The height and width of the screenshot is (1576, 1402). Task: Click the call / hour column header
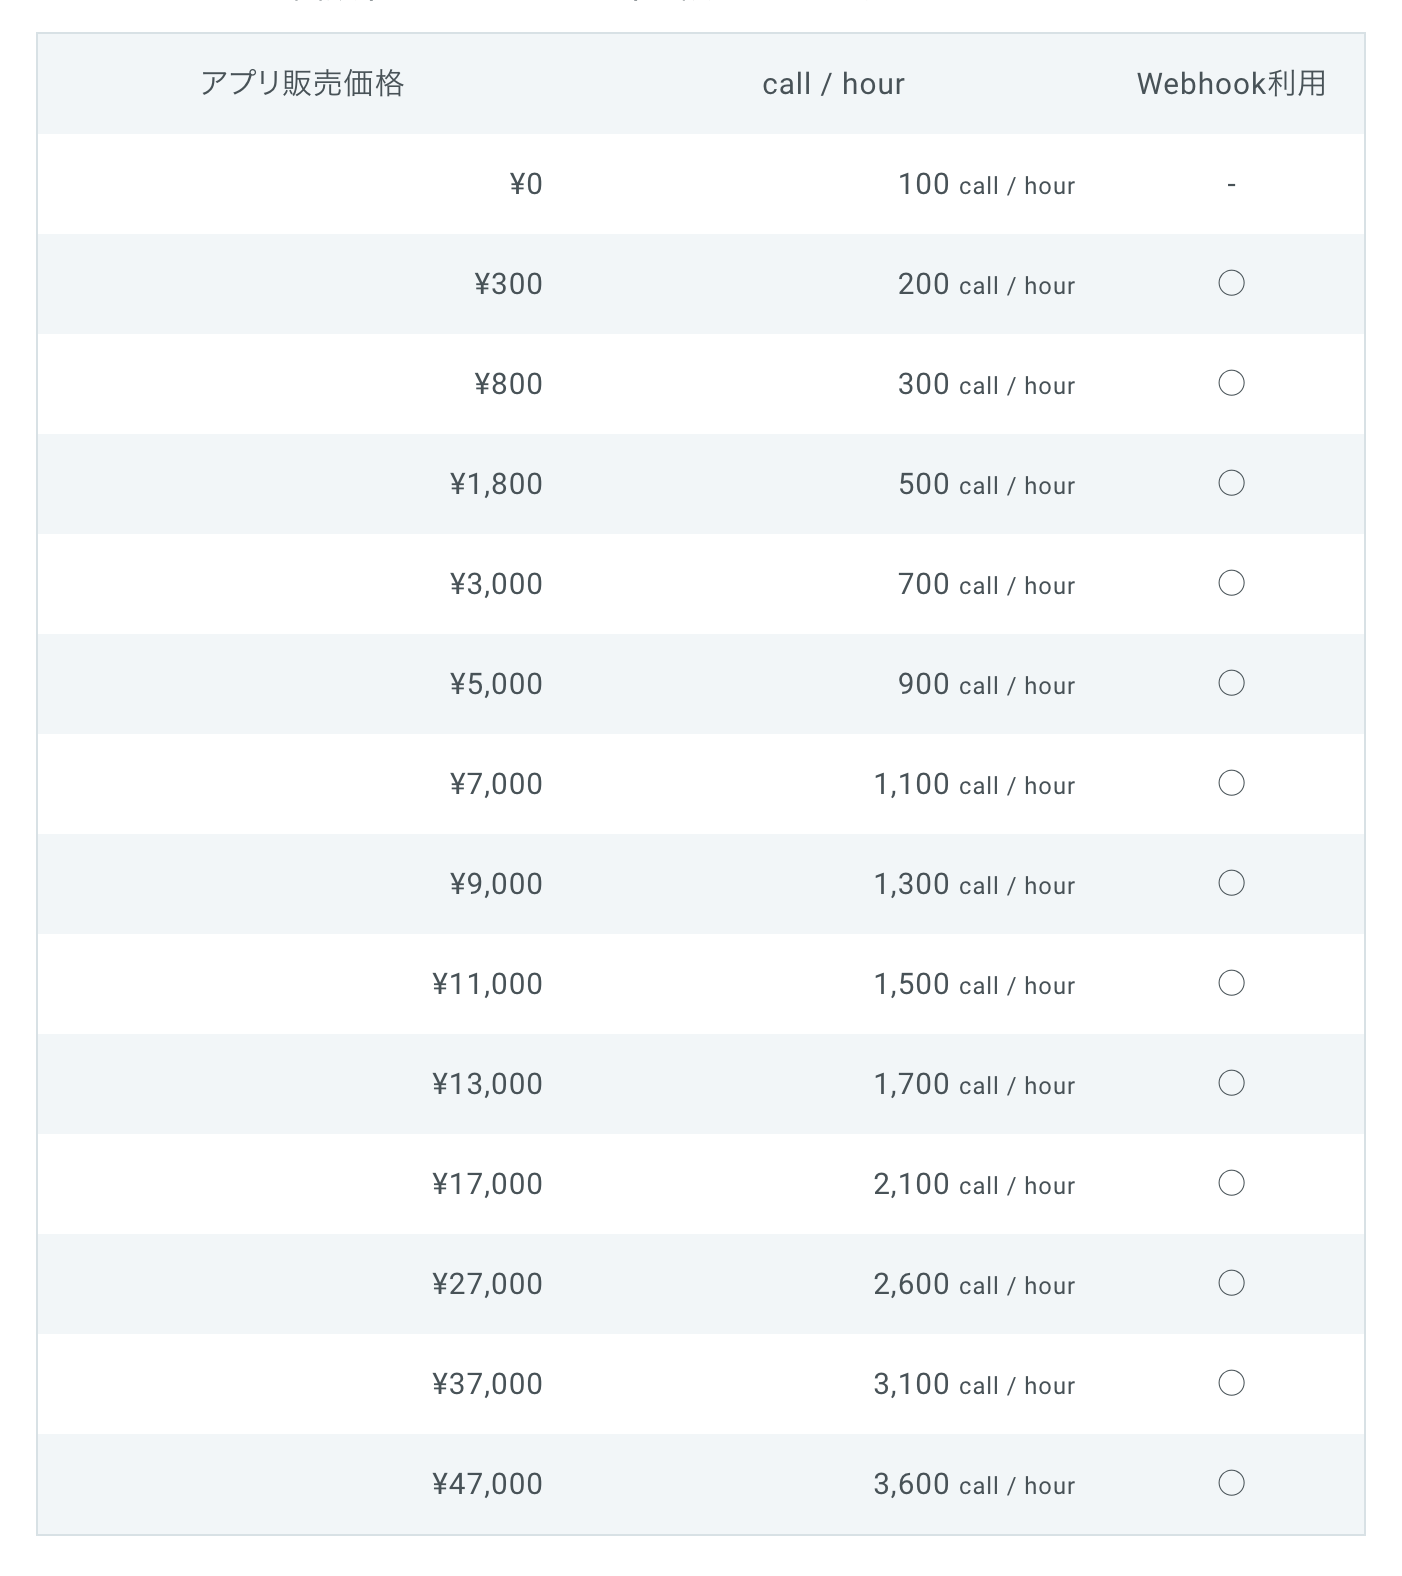[833, 84]
